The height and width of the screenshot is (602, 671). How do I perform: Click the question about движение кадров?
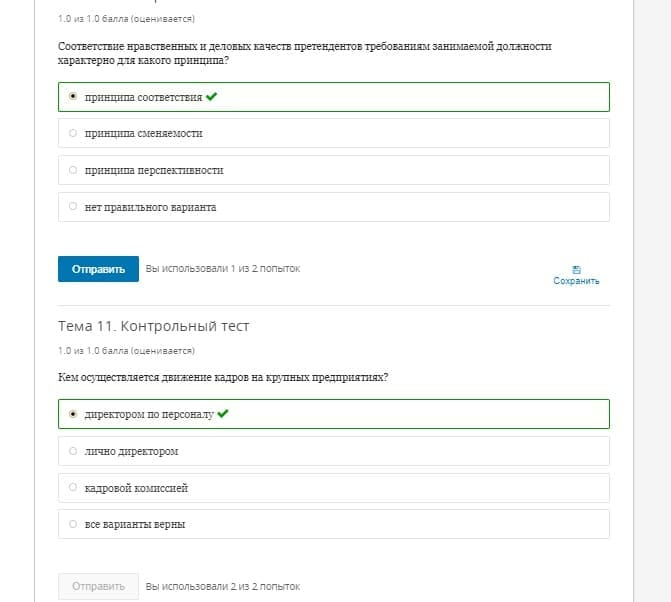223,377
